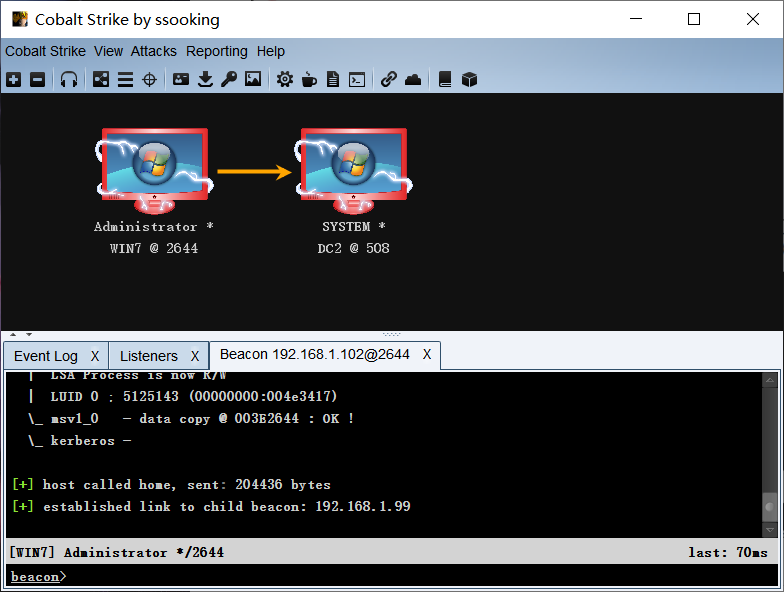Click the cube About icon
Image resolution: width=784 pixels, height=592 pixels.
[469, 79]
